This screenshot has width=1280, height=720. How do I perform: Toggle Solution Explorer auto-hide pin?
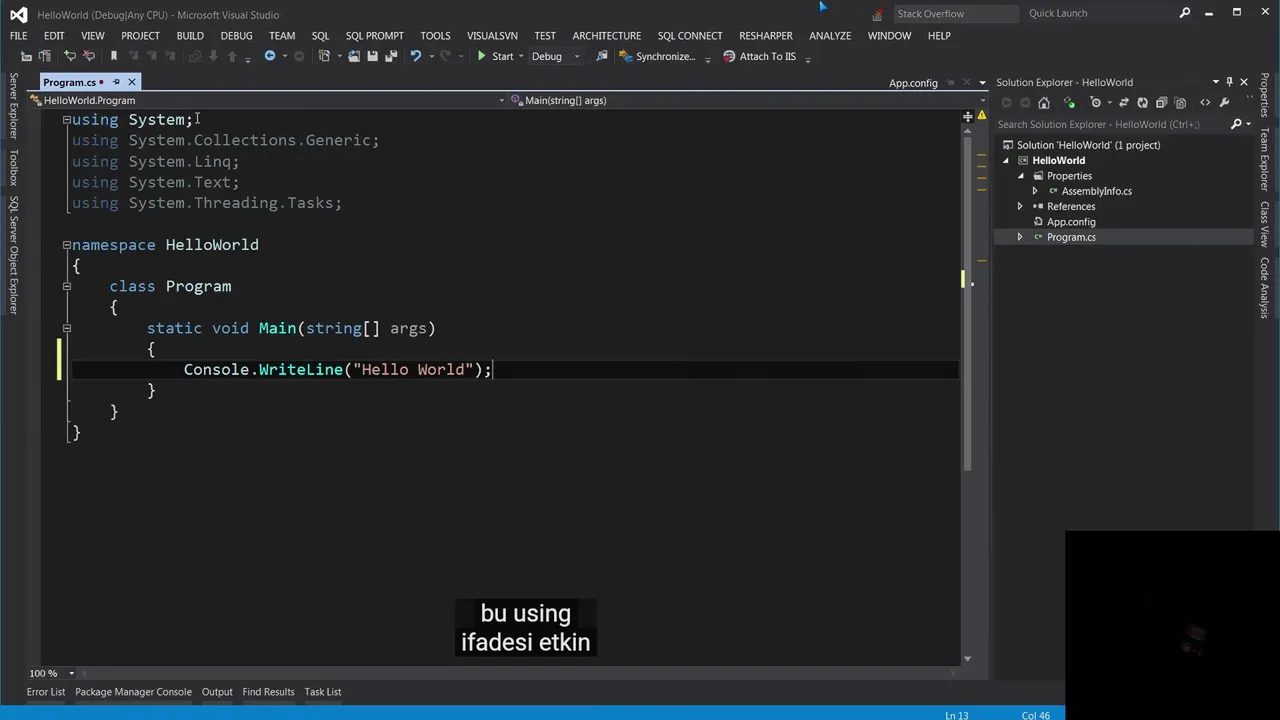click(x=1229, y=82)
